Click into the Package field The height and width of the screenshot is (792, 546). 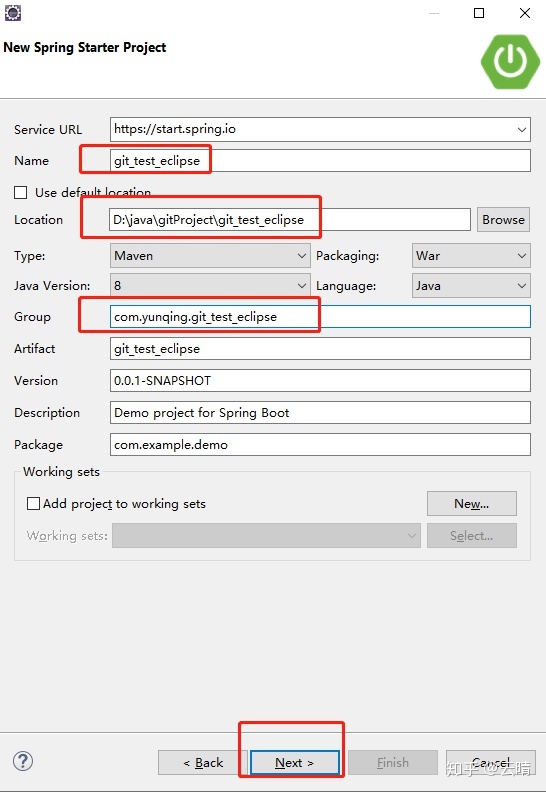tap(320, 444)
